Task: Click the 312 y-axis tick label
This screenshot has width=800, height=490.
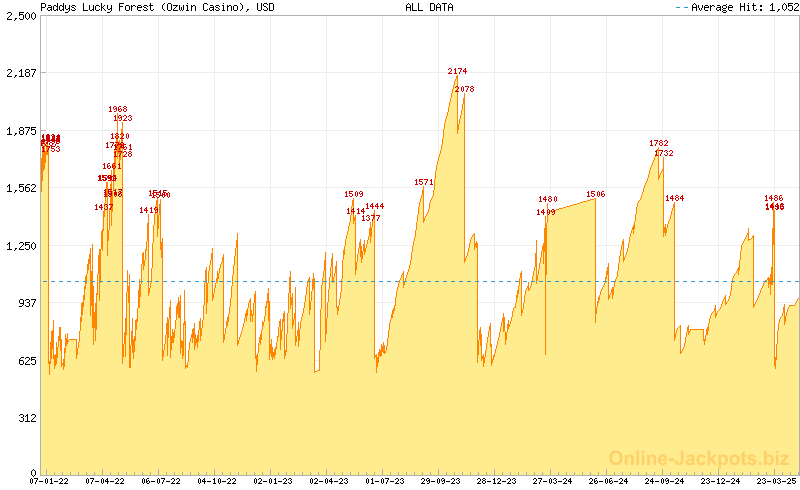Action: click(26, 418)
